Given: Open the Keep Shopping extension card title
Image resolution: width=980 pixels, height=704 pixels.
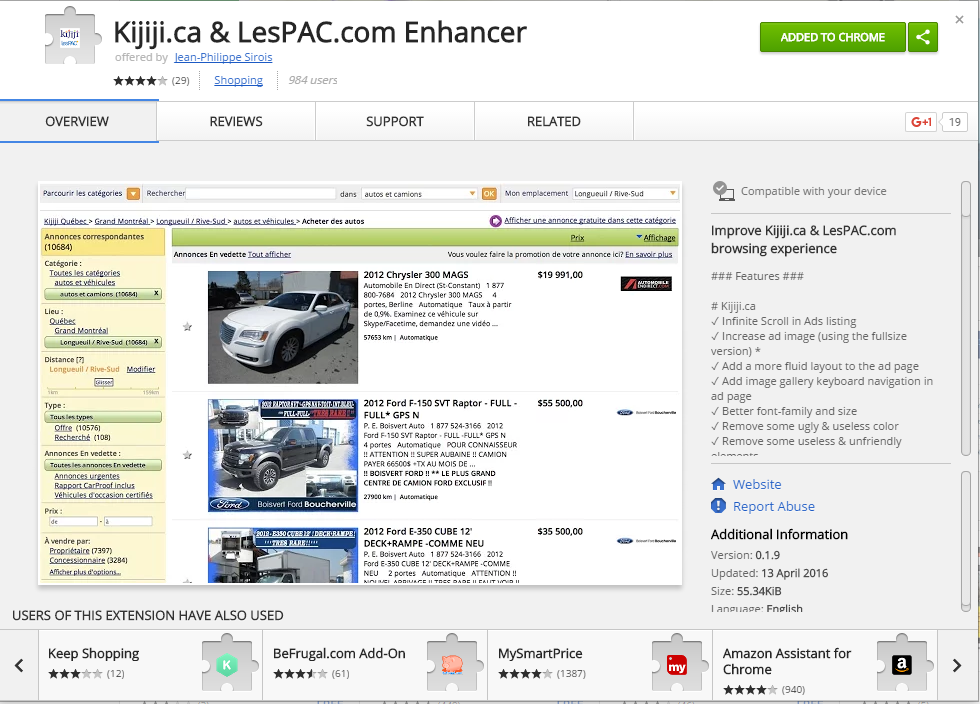Looking at the screenshot, I should [94, 653].
